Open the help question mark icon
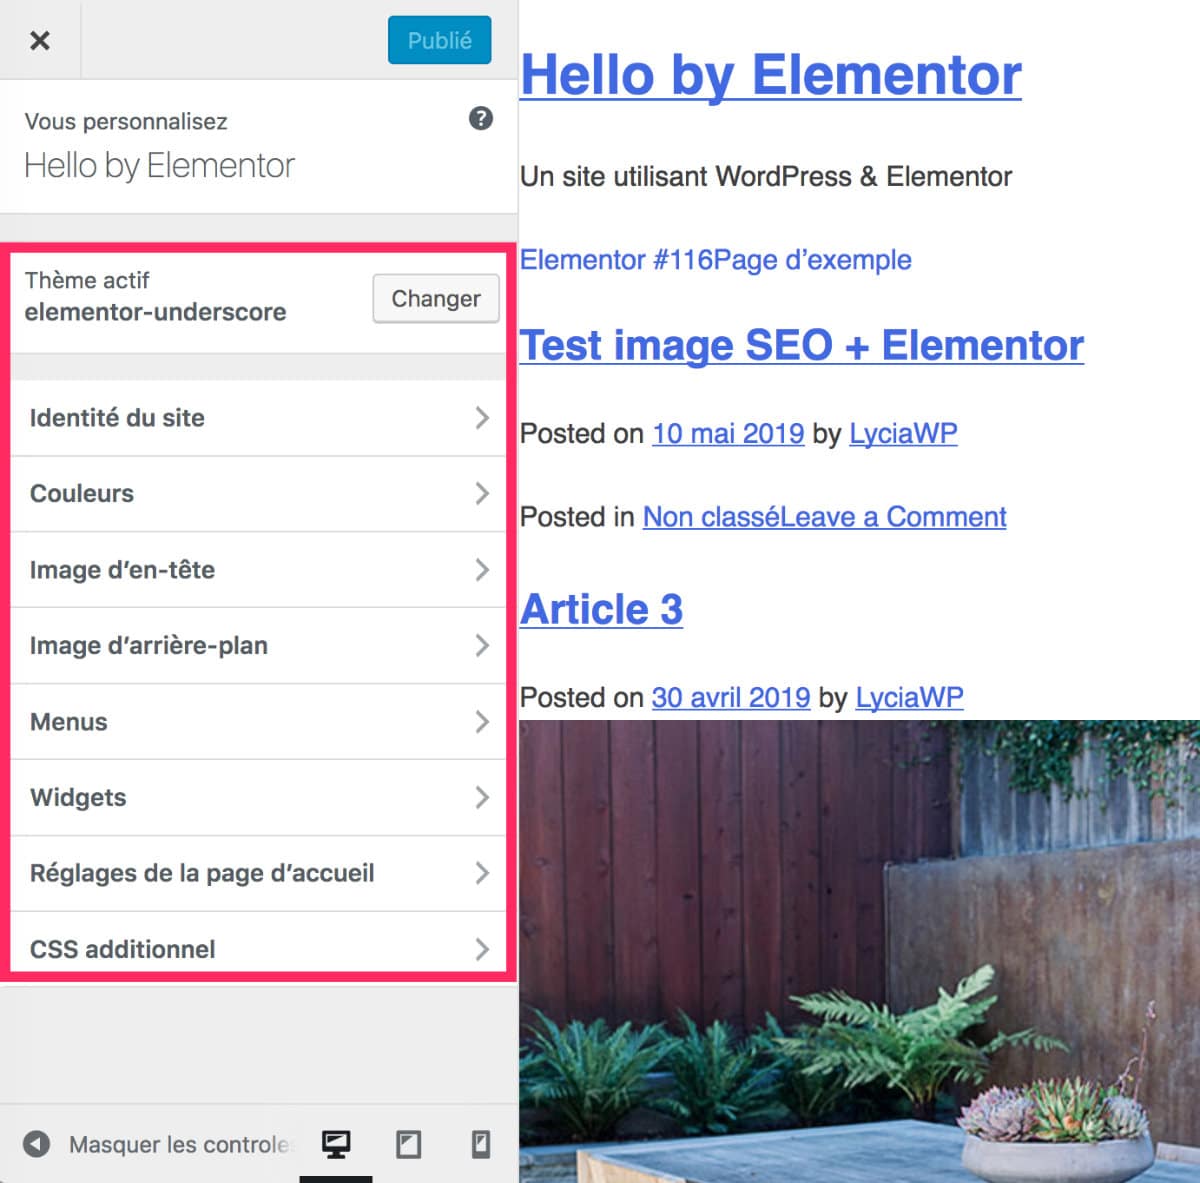Image resolution: width=1200 pixels, height=1183 pixels. point(480,119)
